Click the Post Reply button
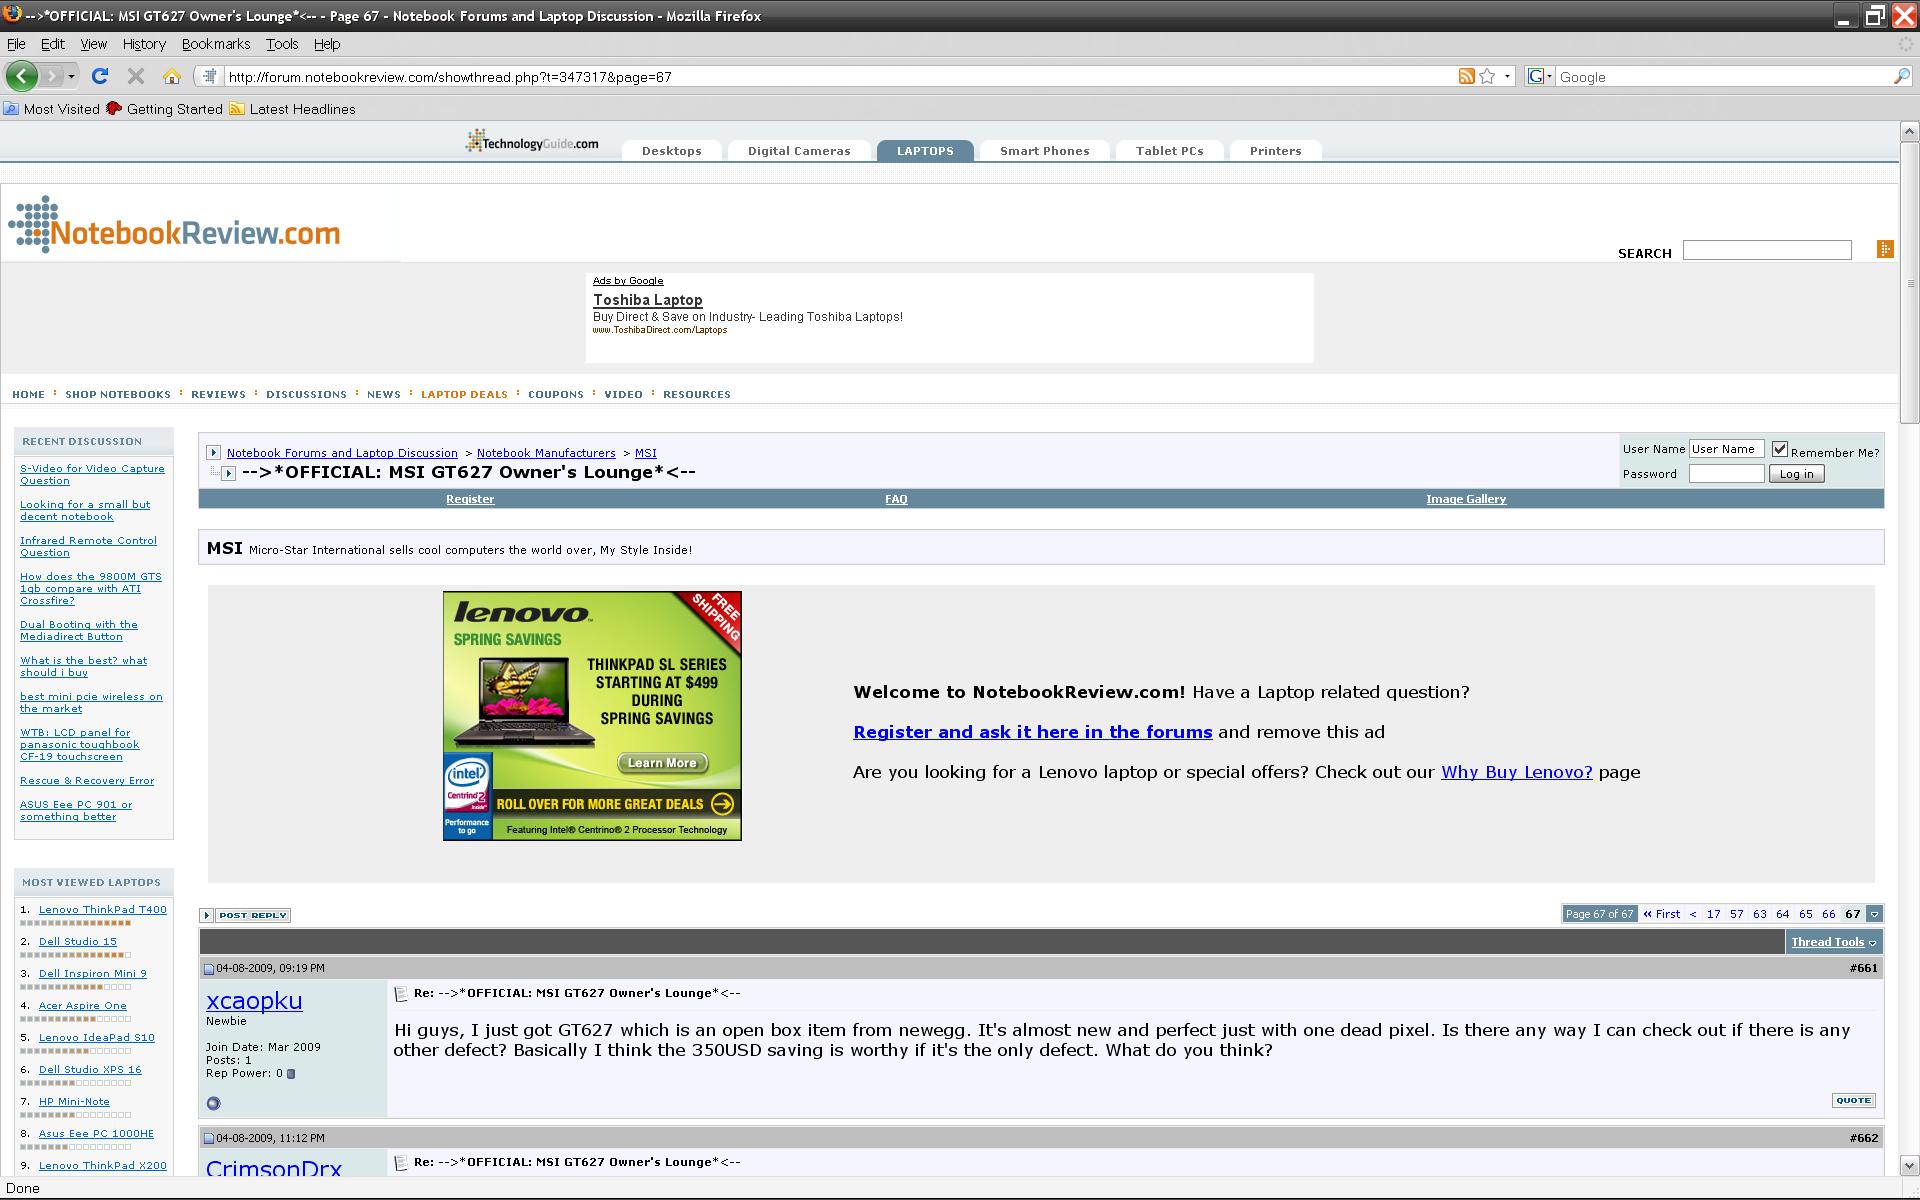The height and width of the screenshot is (1200, 1920). (254, 915)
